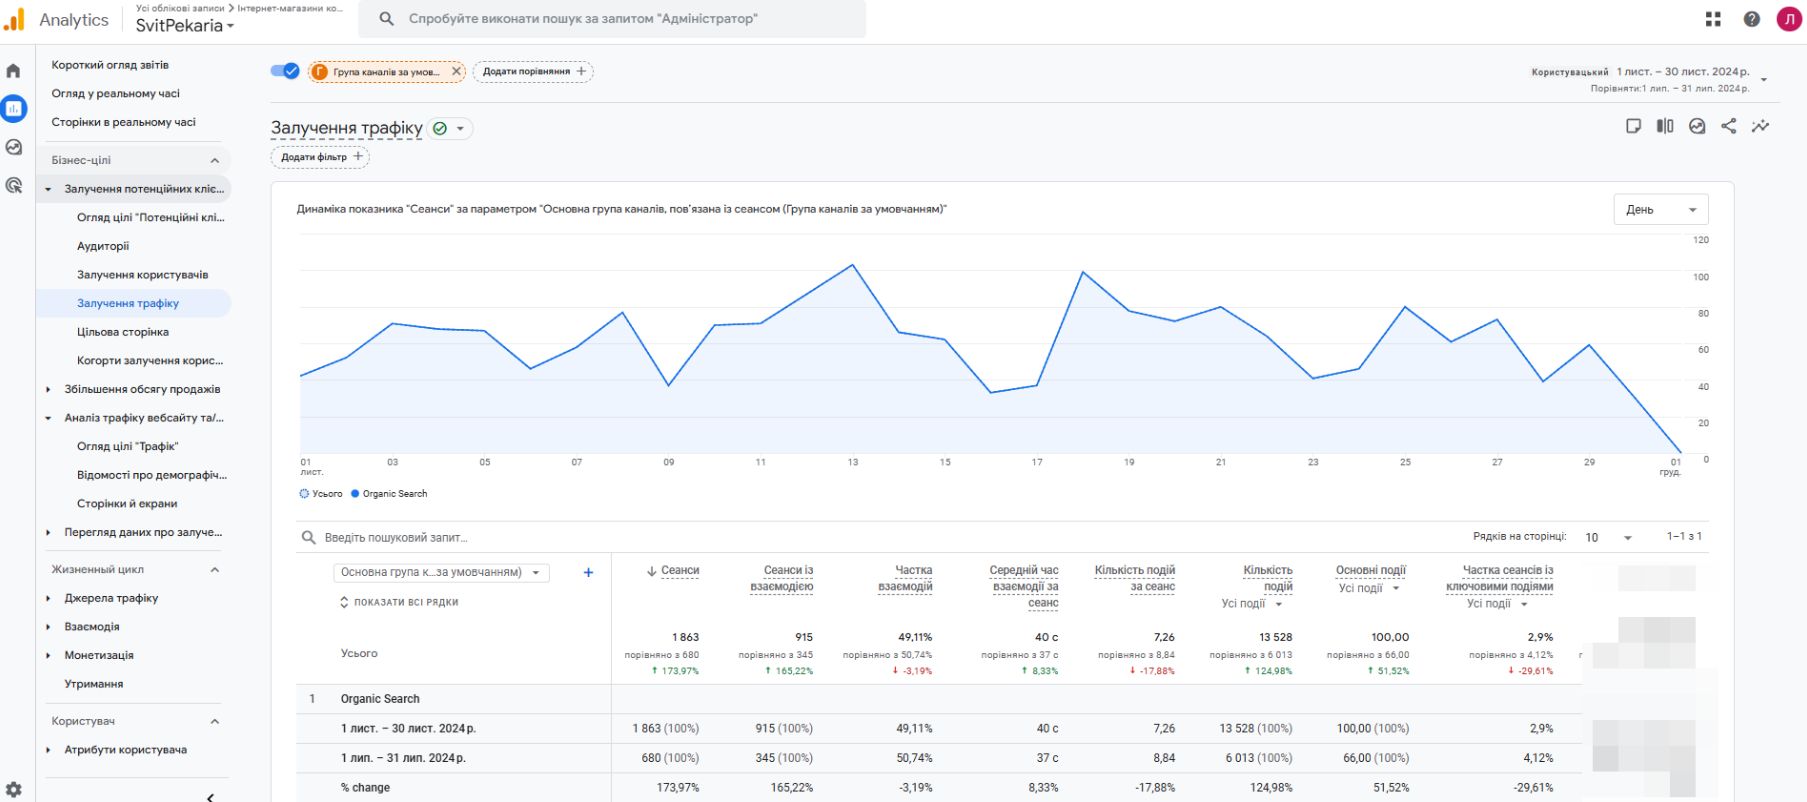Click the Help question mark icon
The image size is (1807, 802).
coord(1751,19)
